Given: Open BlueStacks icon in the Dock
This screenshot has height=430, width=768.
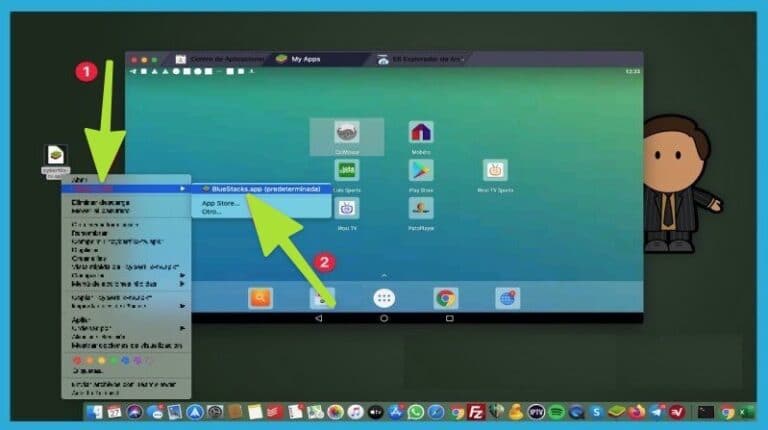Looking at the screenshot, I should coord(617,412).
